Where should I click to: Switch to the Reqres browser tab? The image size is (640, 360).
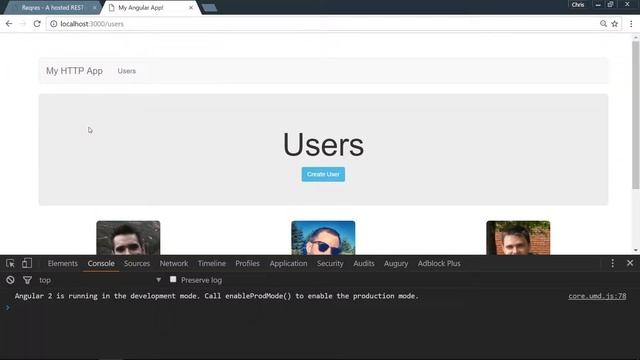52,8
